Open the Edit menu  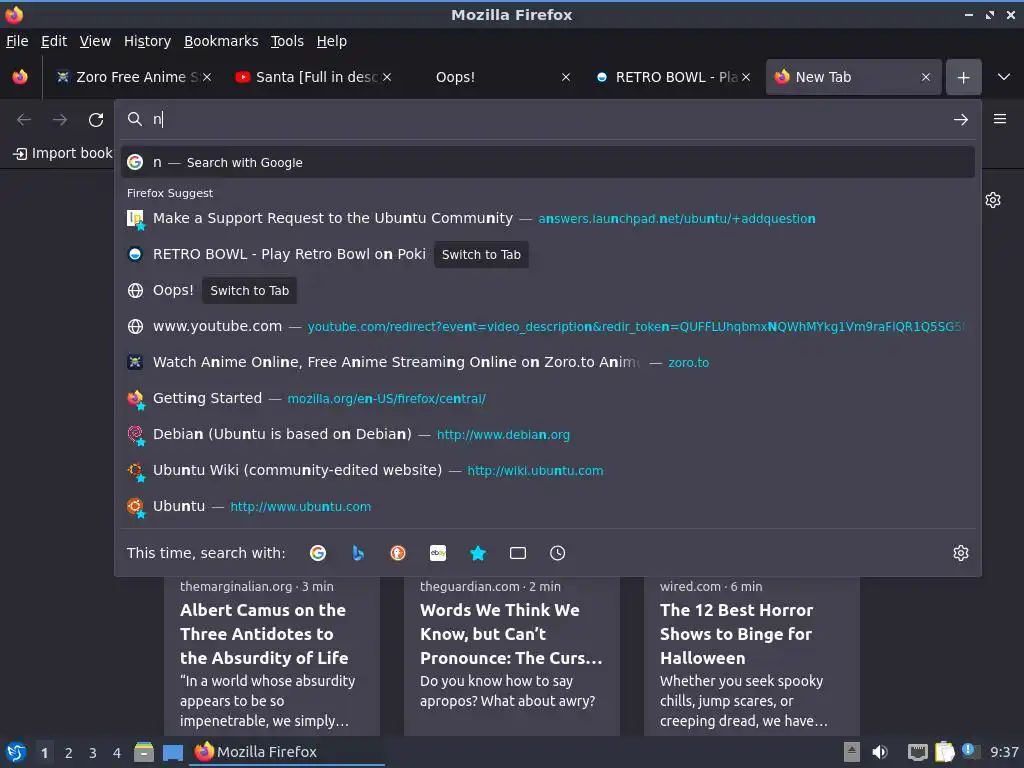[x=54, y=41]
